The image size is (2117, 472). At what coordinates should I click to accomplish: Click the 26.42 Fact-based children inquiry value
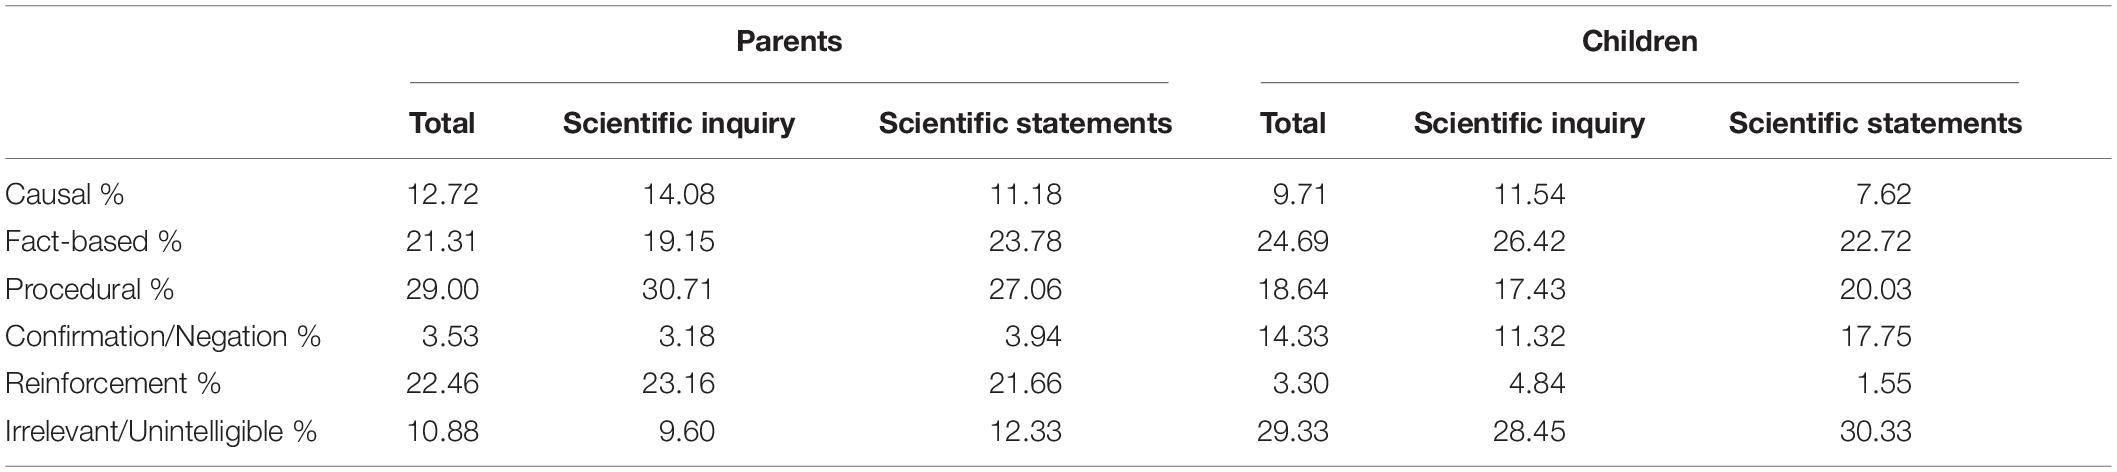[x=1529, y=242]
